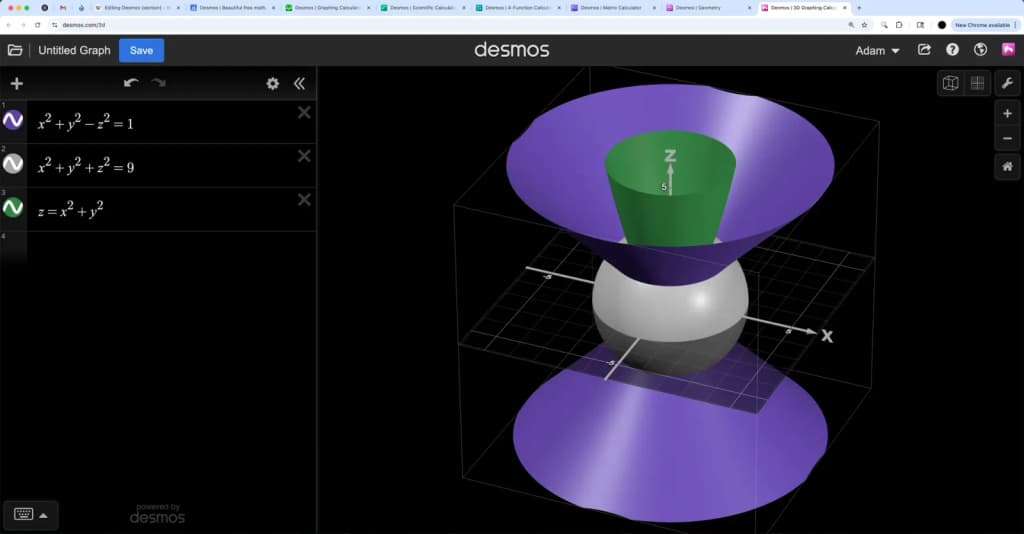Screen dimensions: 1024x534
Task: Click the Add Item plus icon
Action: click(17, 84)
